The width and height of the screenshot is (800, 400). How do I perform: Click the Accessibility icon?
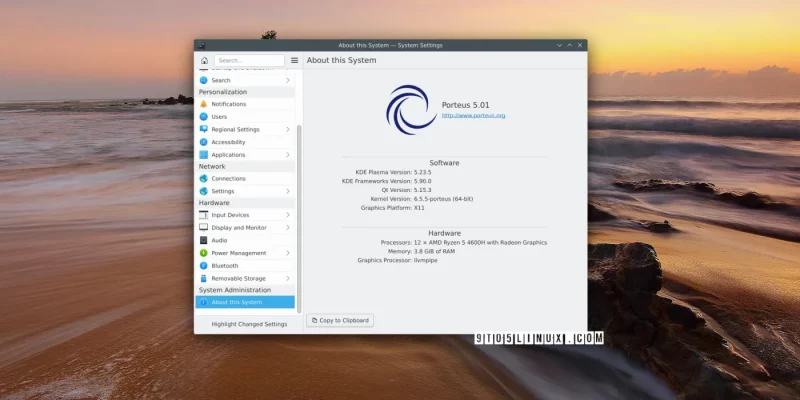point(204,142)
